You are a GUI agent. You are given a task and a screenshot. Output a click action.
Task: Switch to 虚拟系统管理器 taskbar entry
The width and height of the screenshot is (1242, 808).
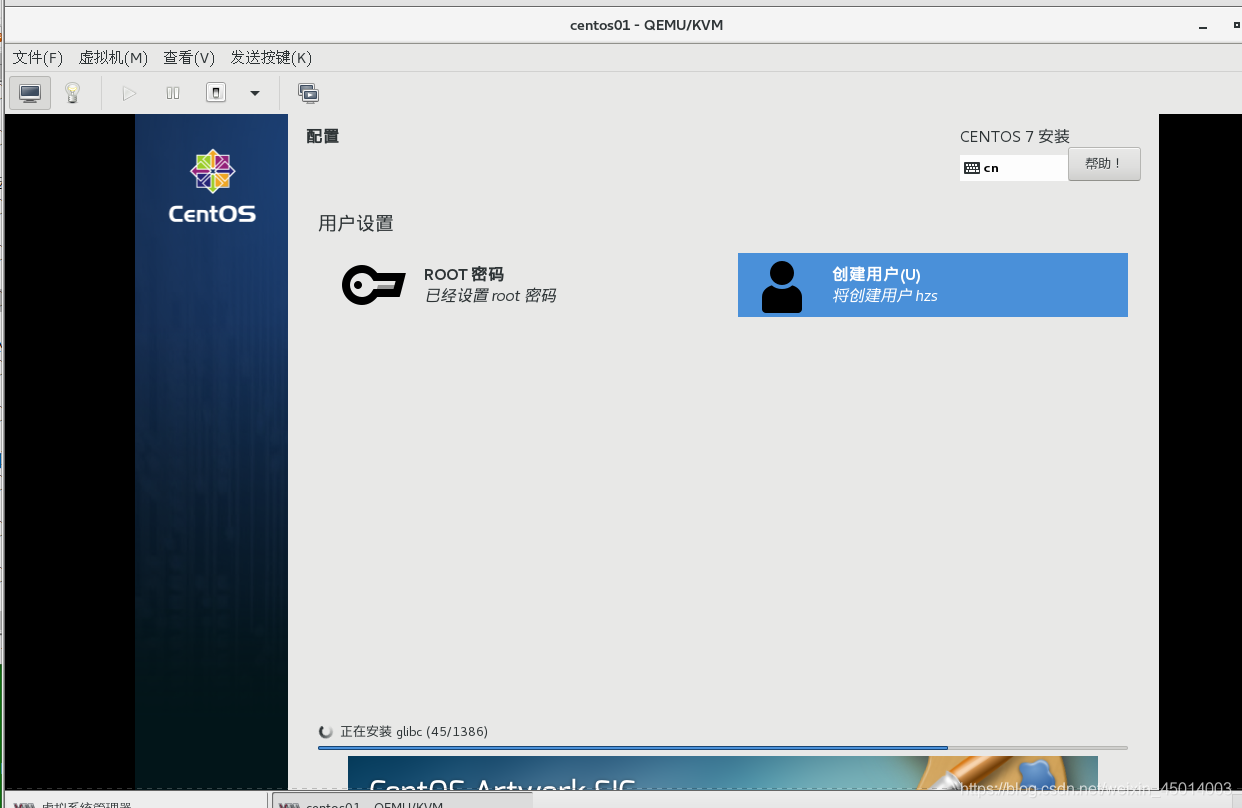tap(135, 801)
